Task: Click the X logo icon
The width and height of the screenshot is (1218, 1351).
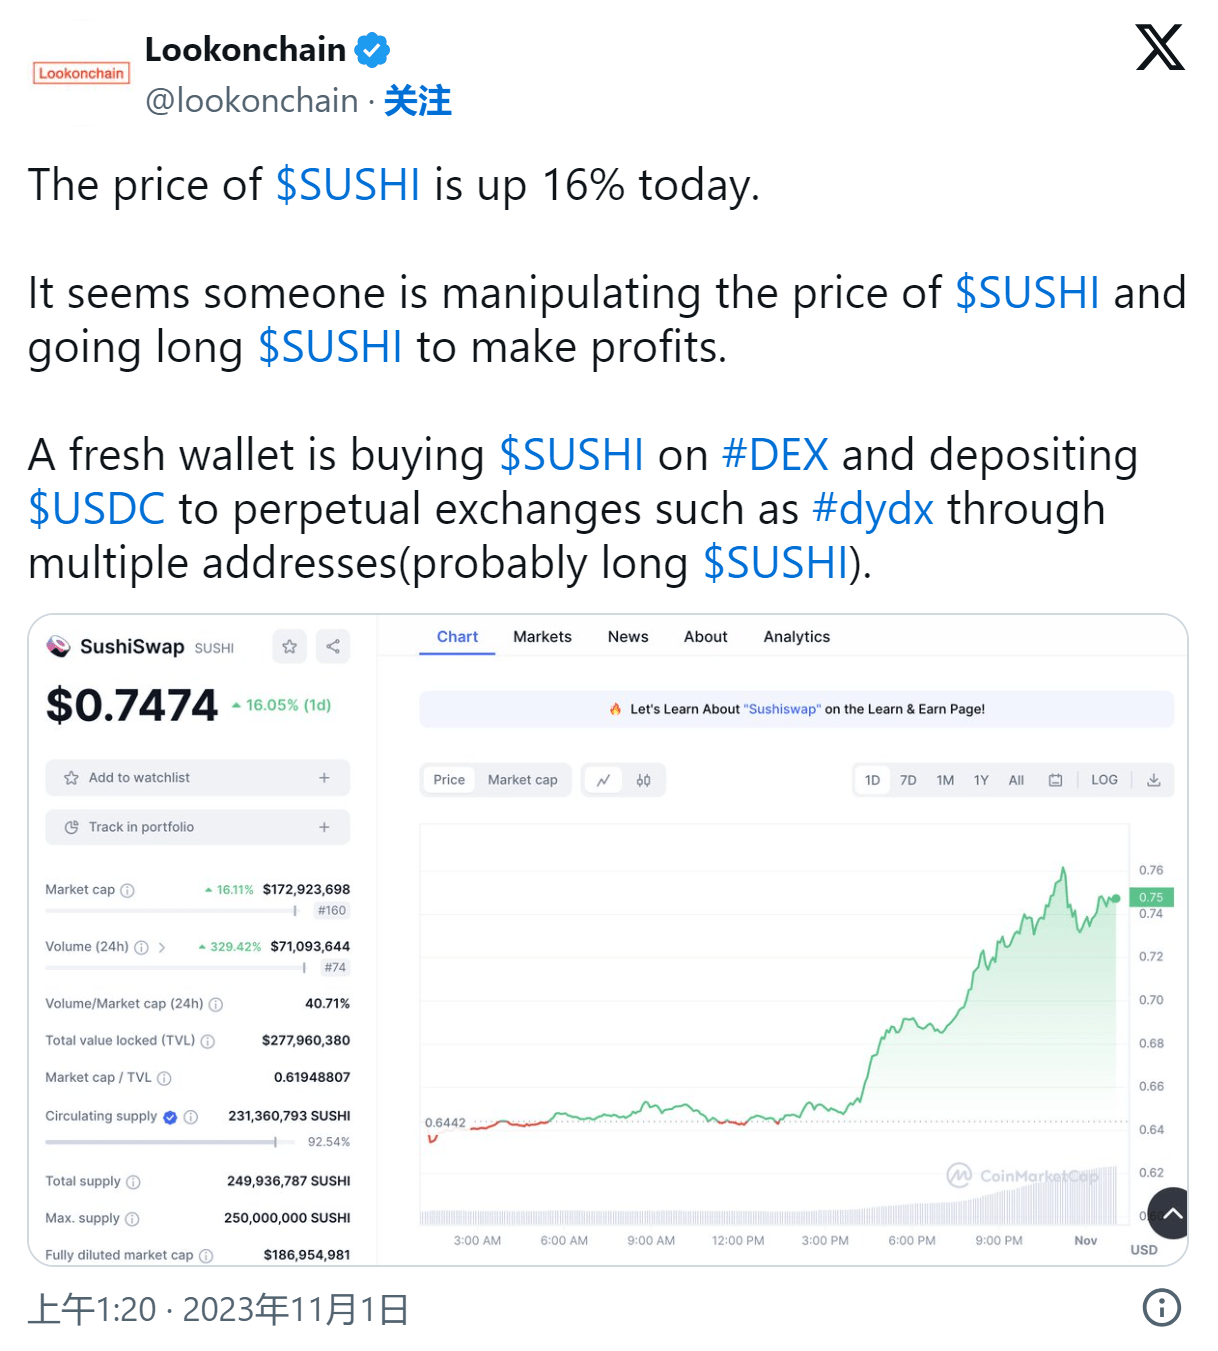Action: 1160,47
